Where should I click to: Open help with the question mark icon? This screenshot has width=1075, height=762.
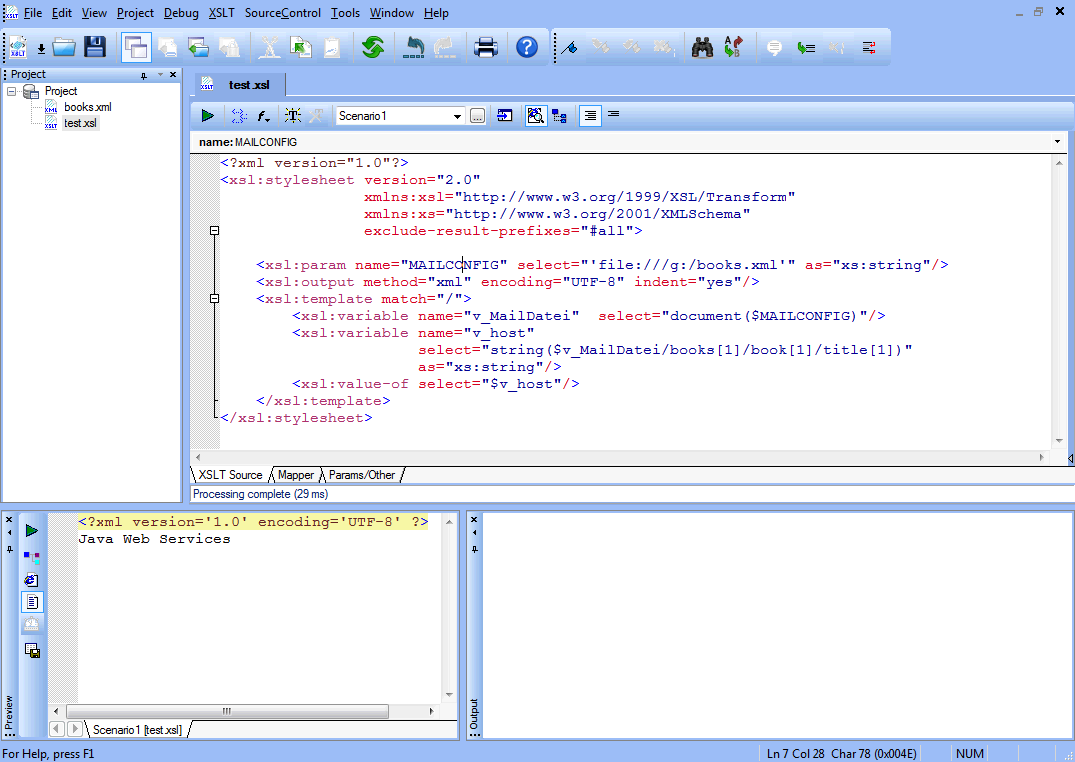pyautogui.click(x=527, y=47)
